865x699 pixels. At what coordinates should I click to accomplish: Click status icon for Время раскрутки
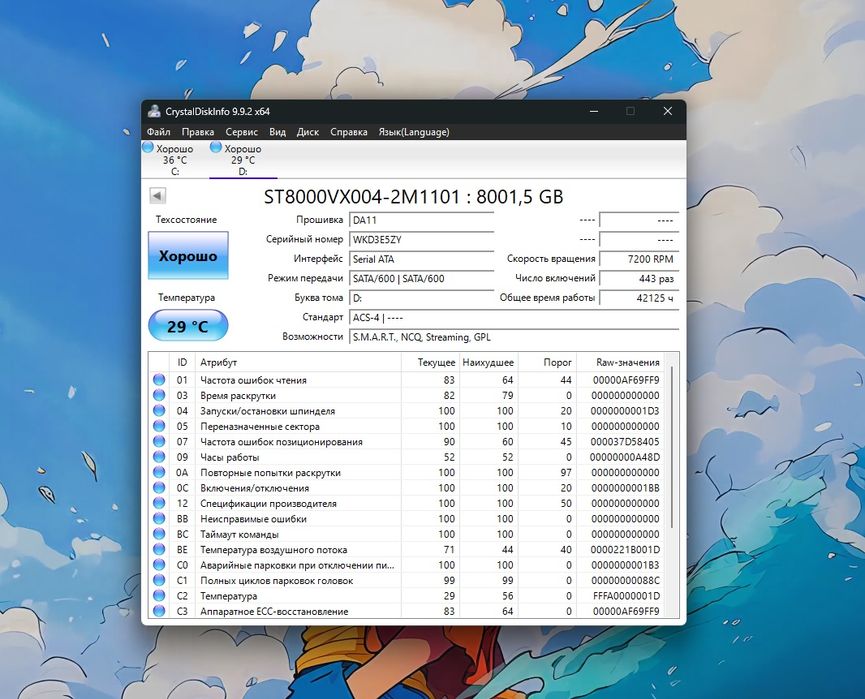(159, 395)
